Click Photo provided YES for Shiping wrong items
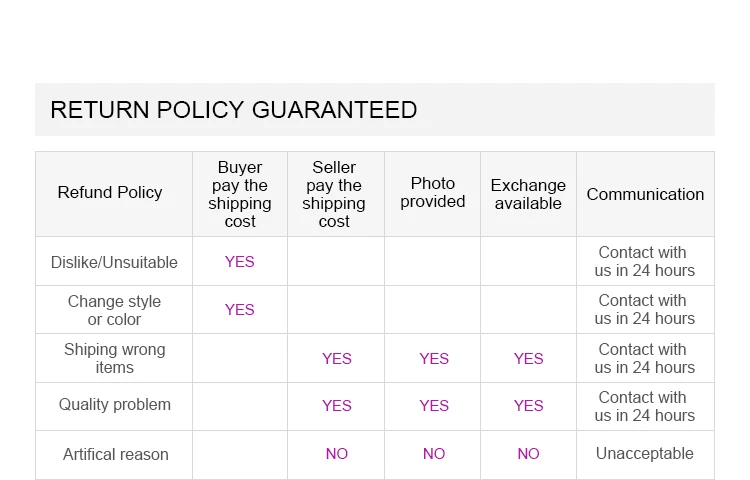750x480 pixels. (x=434, y=358)
